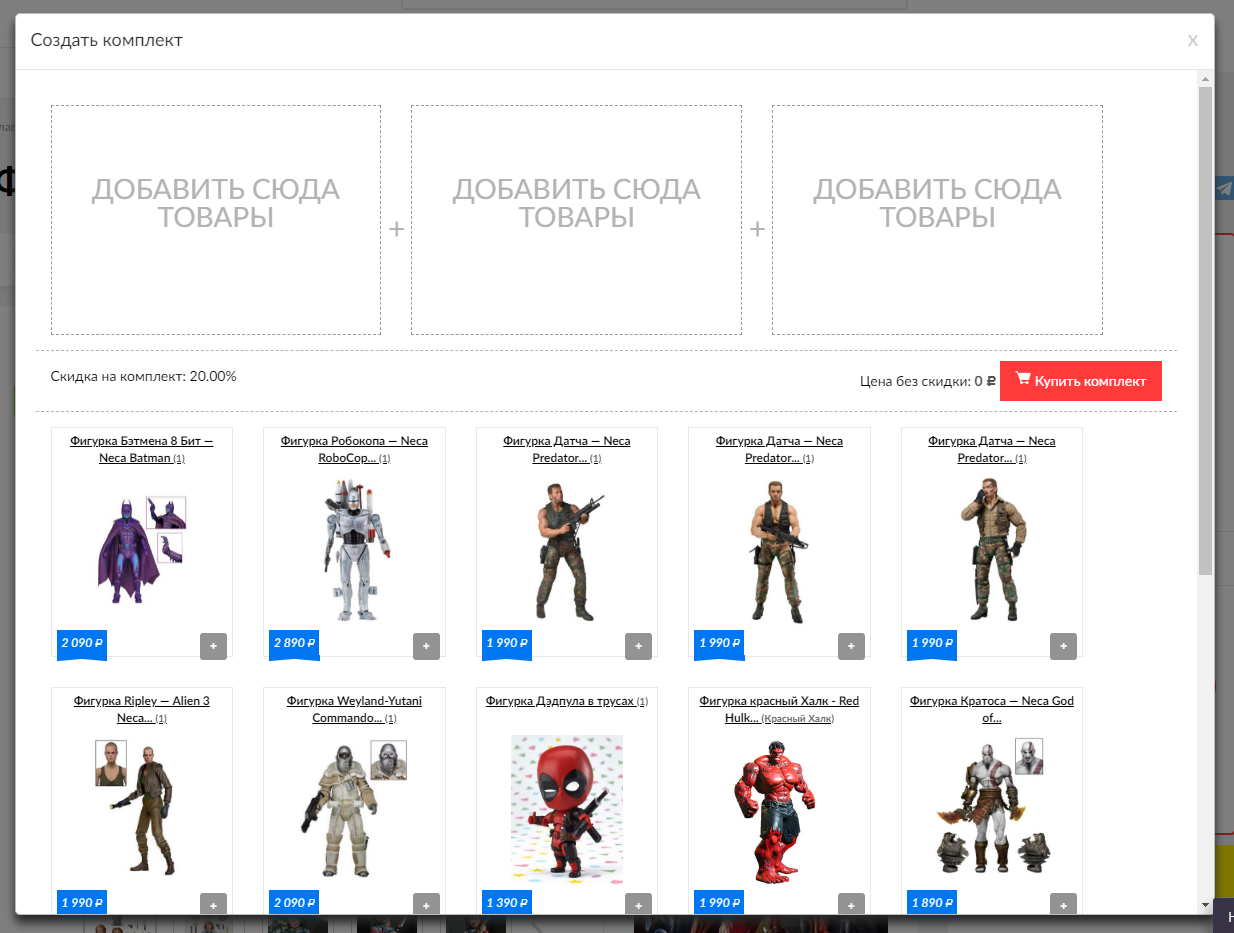The width and height of the screenshot is (1234, 933).
Task: Click the last ДОБАВИТЬ СЮДА ТОВАРЫ drop slot
Action: point(937,220)
